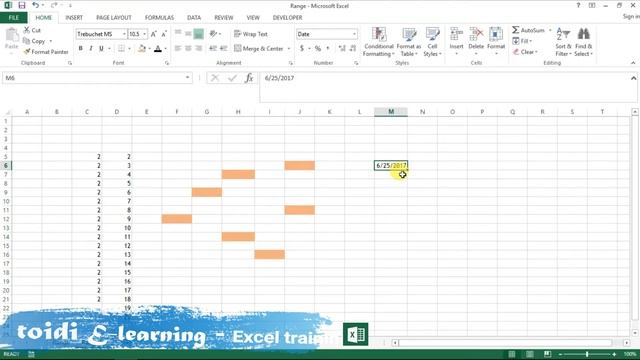The width and height of the screenshot is (640, 360).
Task: Open the Format cells menu in Cells group
Action: [x=496, y=41]
